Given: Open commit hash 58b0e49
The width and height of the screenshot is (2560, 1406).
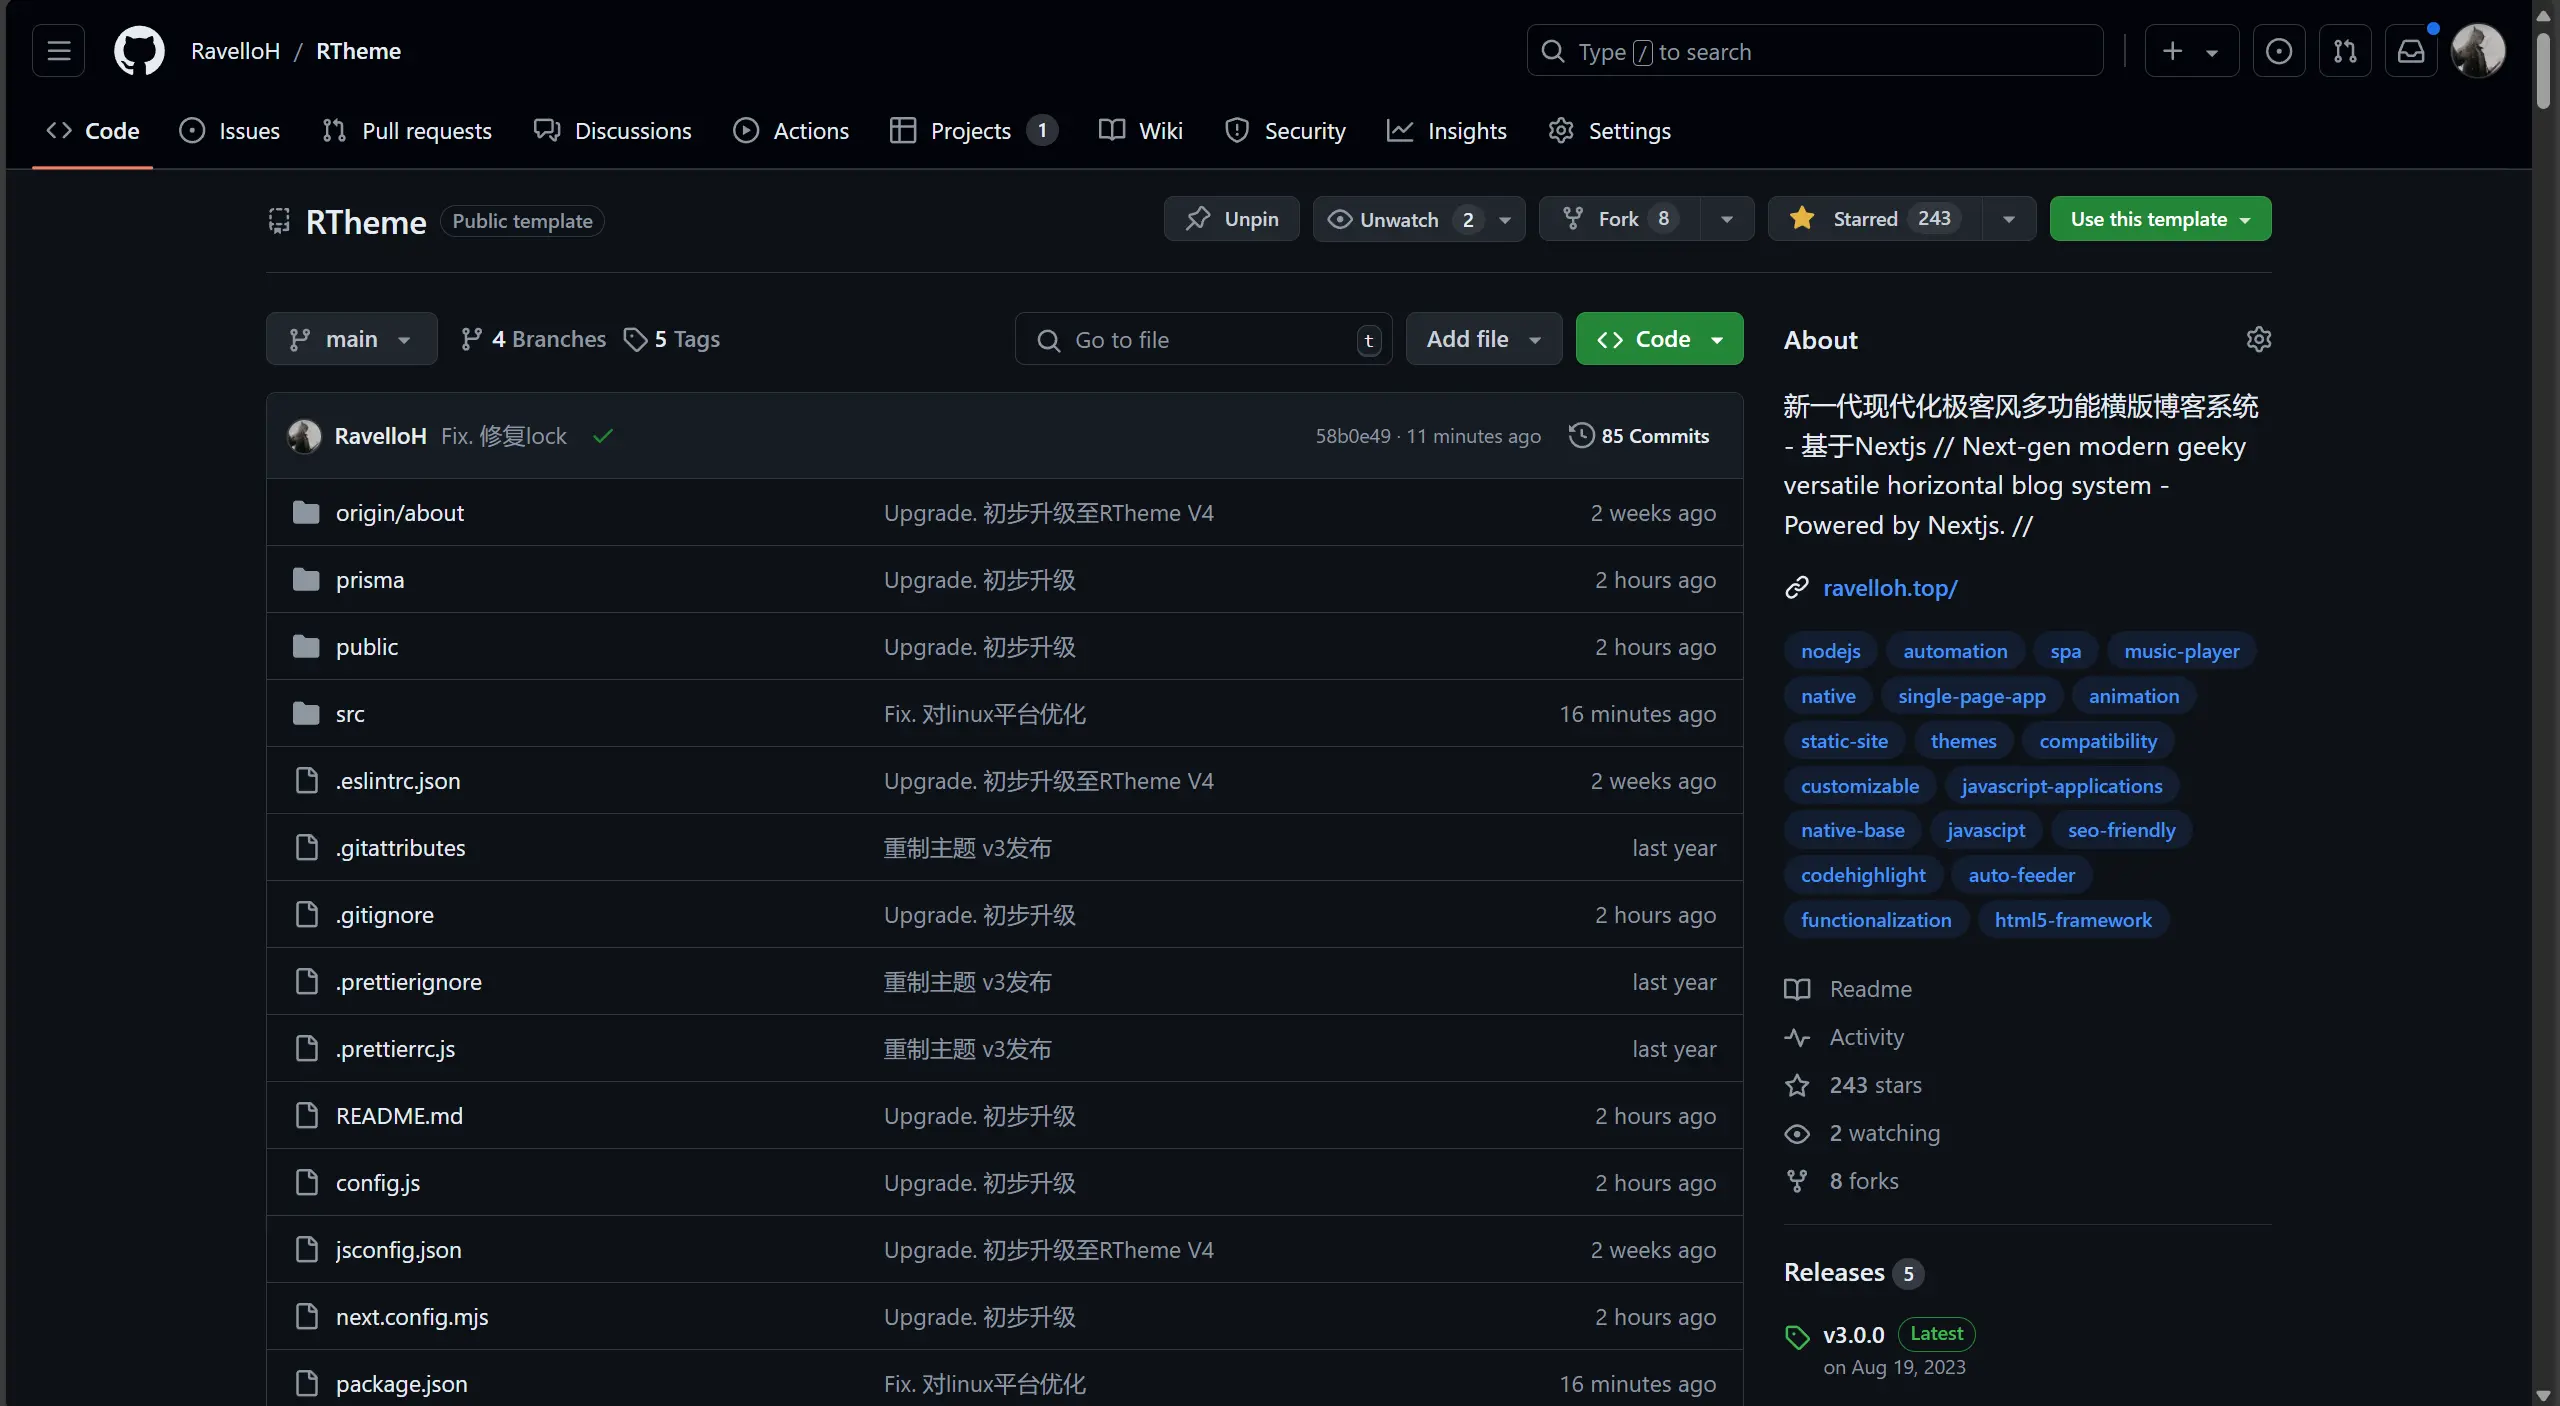Looking at the screenshot, I should [x=1352, y=437].
